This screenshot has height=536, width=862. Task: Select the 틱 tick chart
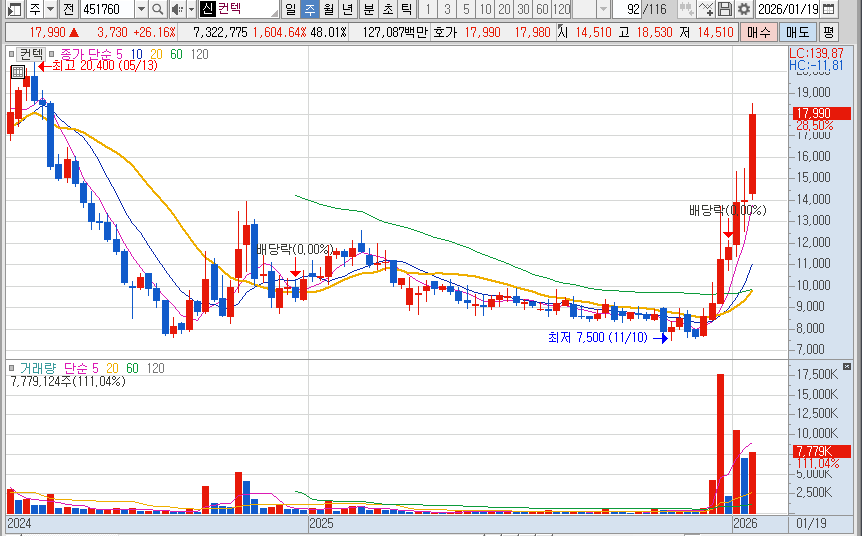[406, 9]
